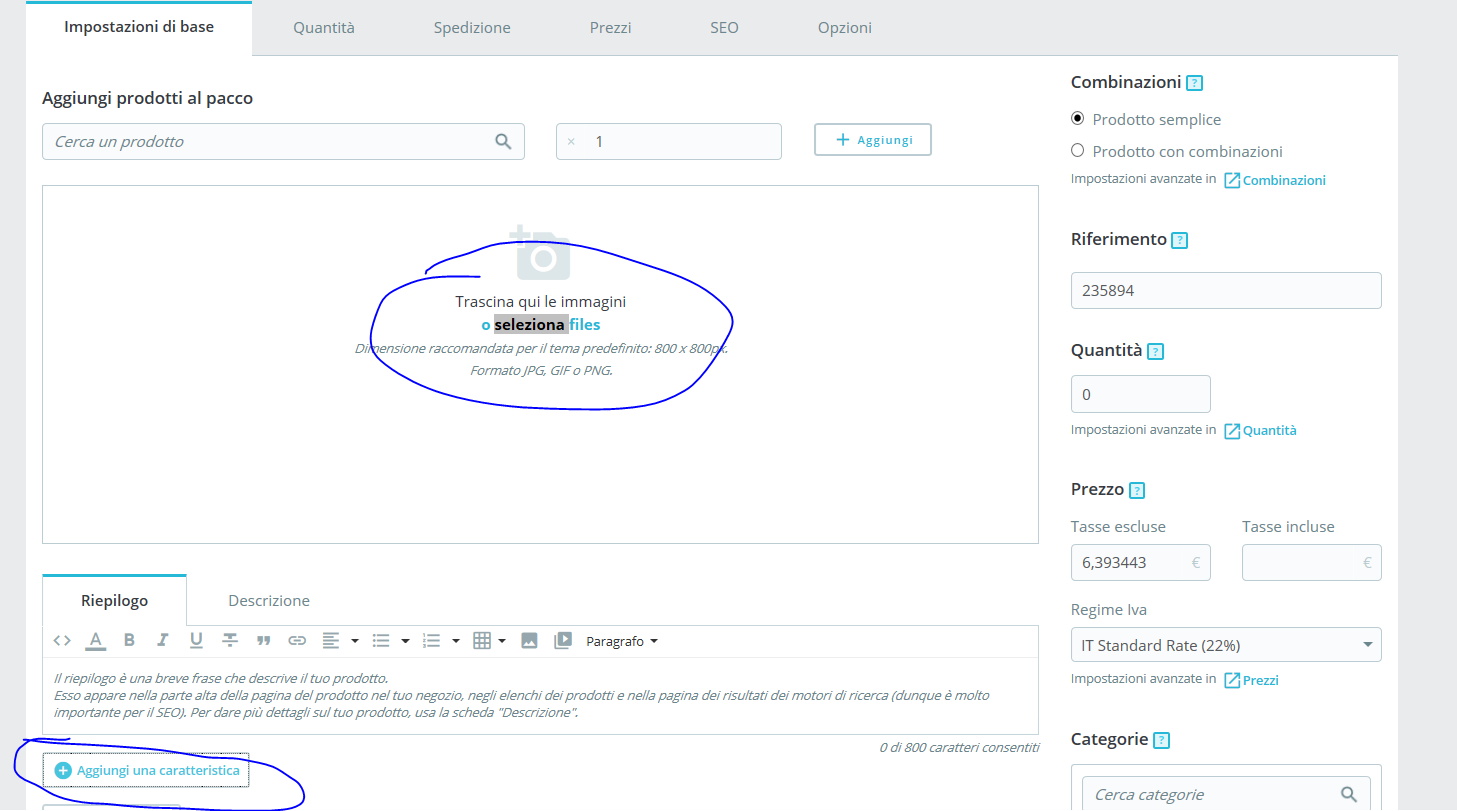The height and width of the screenshot is (811, 1457).
Task: Click the Aggiungi button for pack products
Action: click(873, 140)
